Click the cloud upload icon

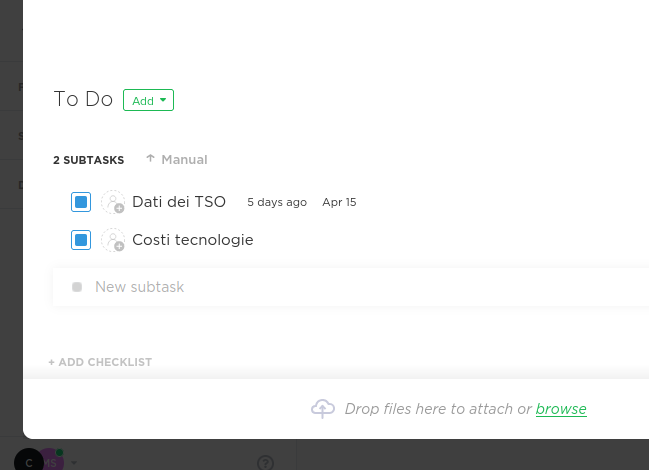(x=323, y=409)
